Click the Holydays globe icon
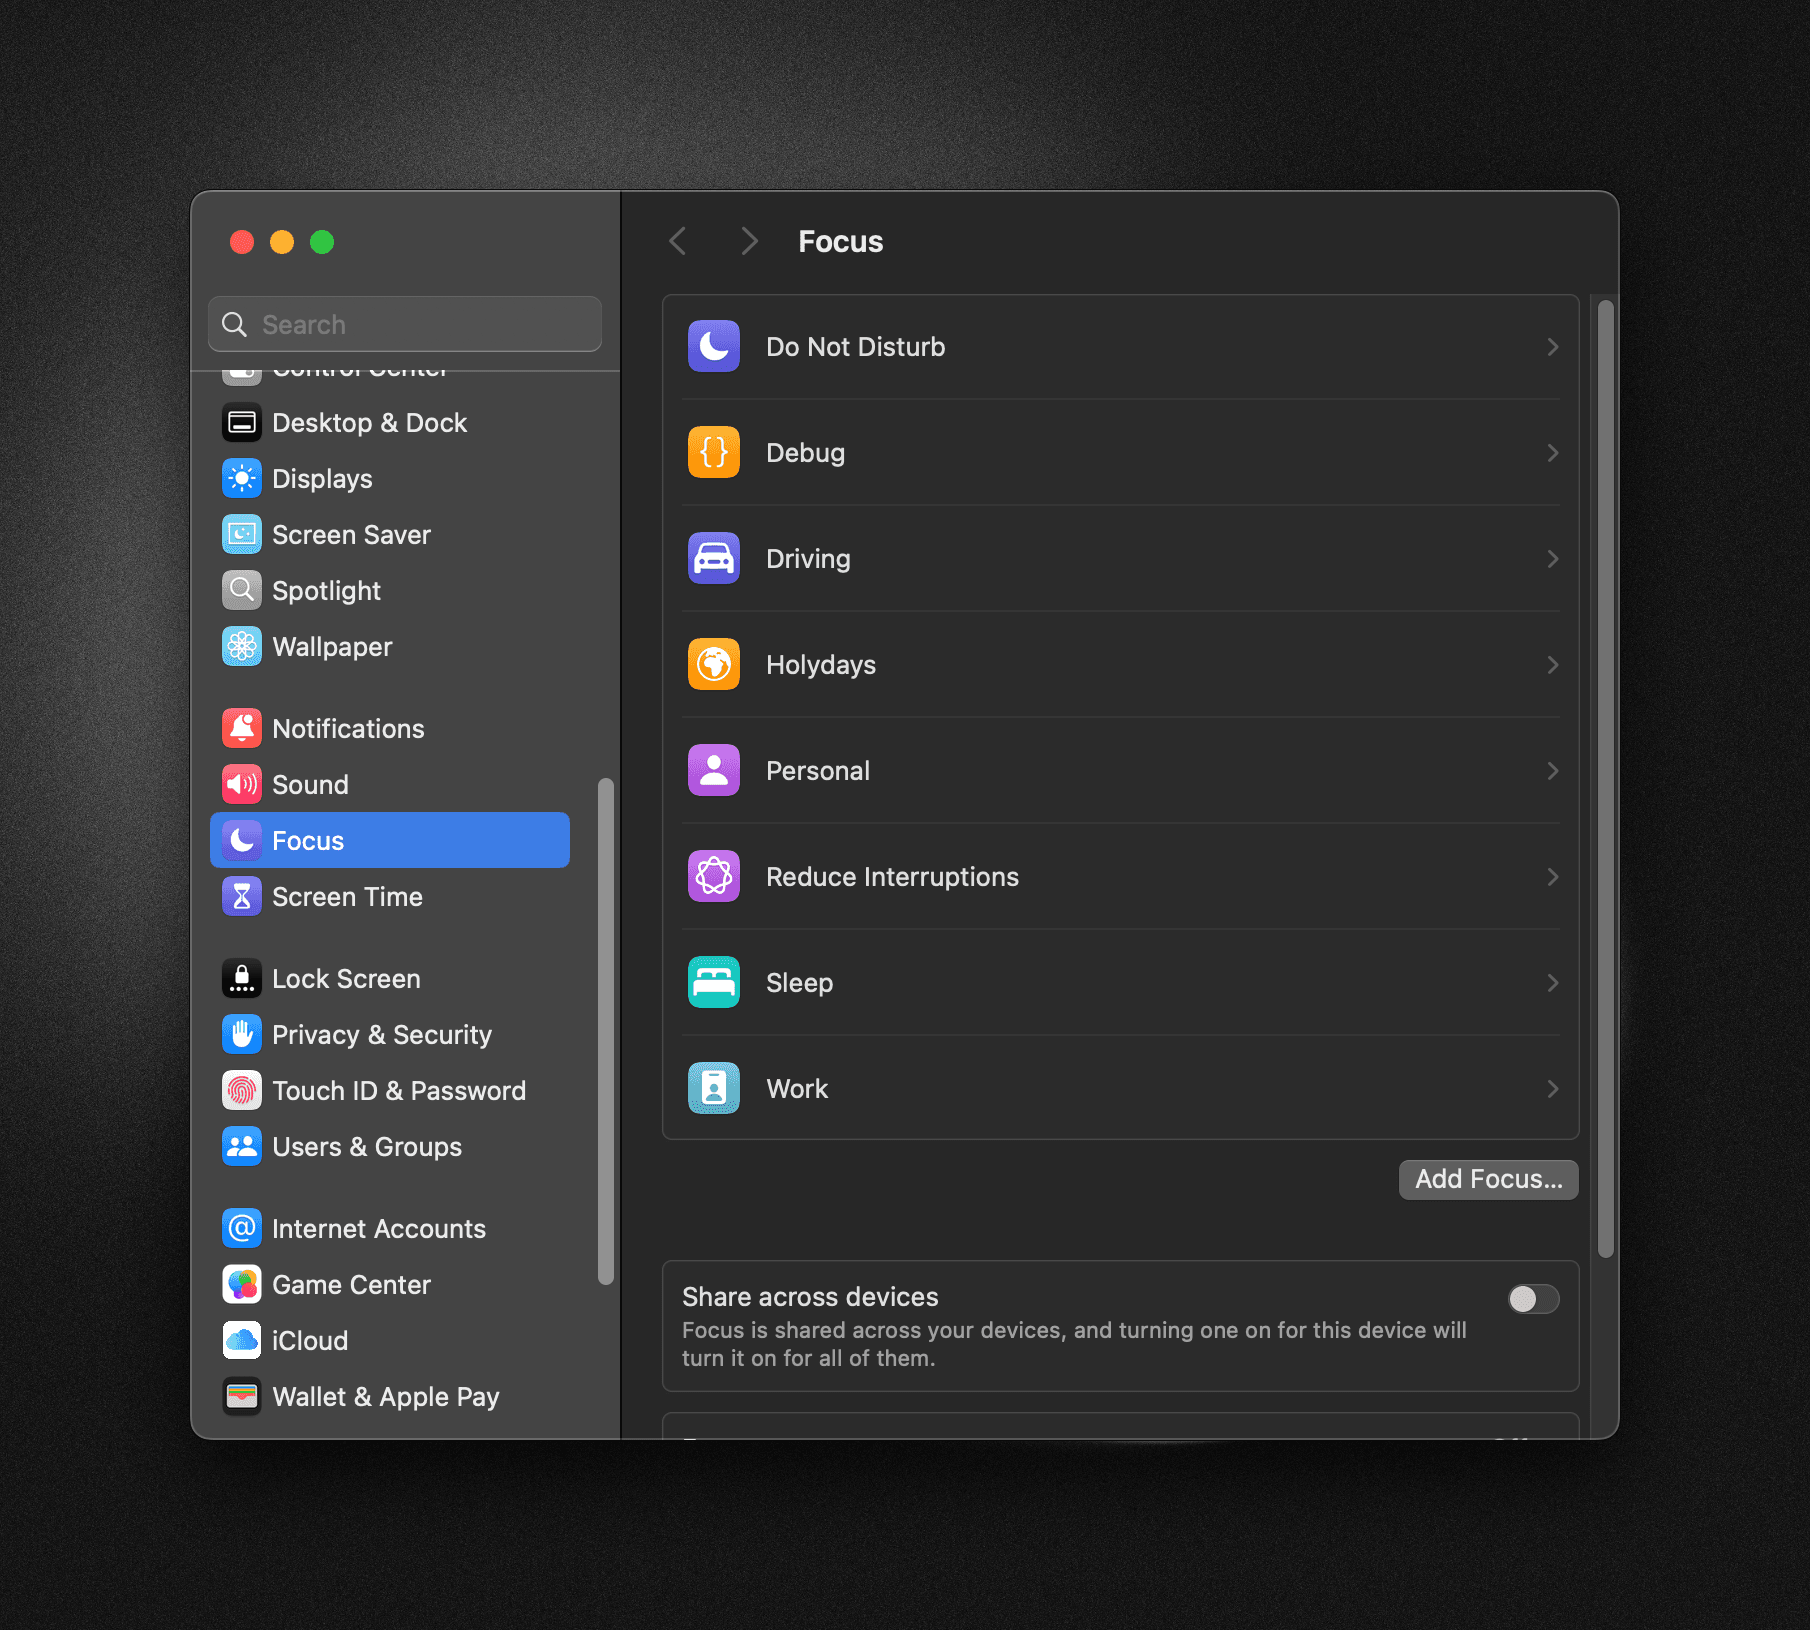This screenshot has height=1630, width=1810. tap(713, 664)
